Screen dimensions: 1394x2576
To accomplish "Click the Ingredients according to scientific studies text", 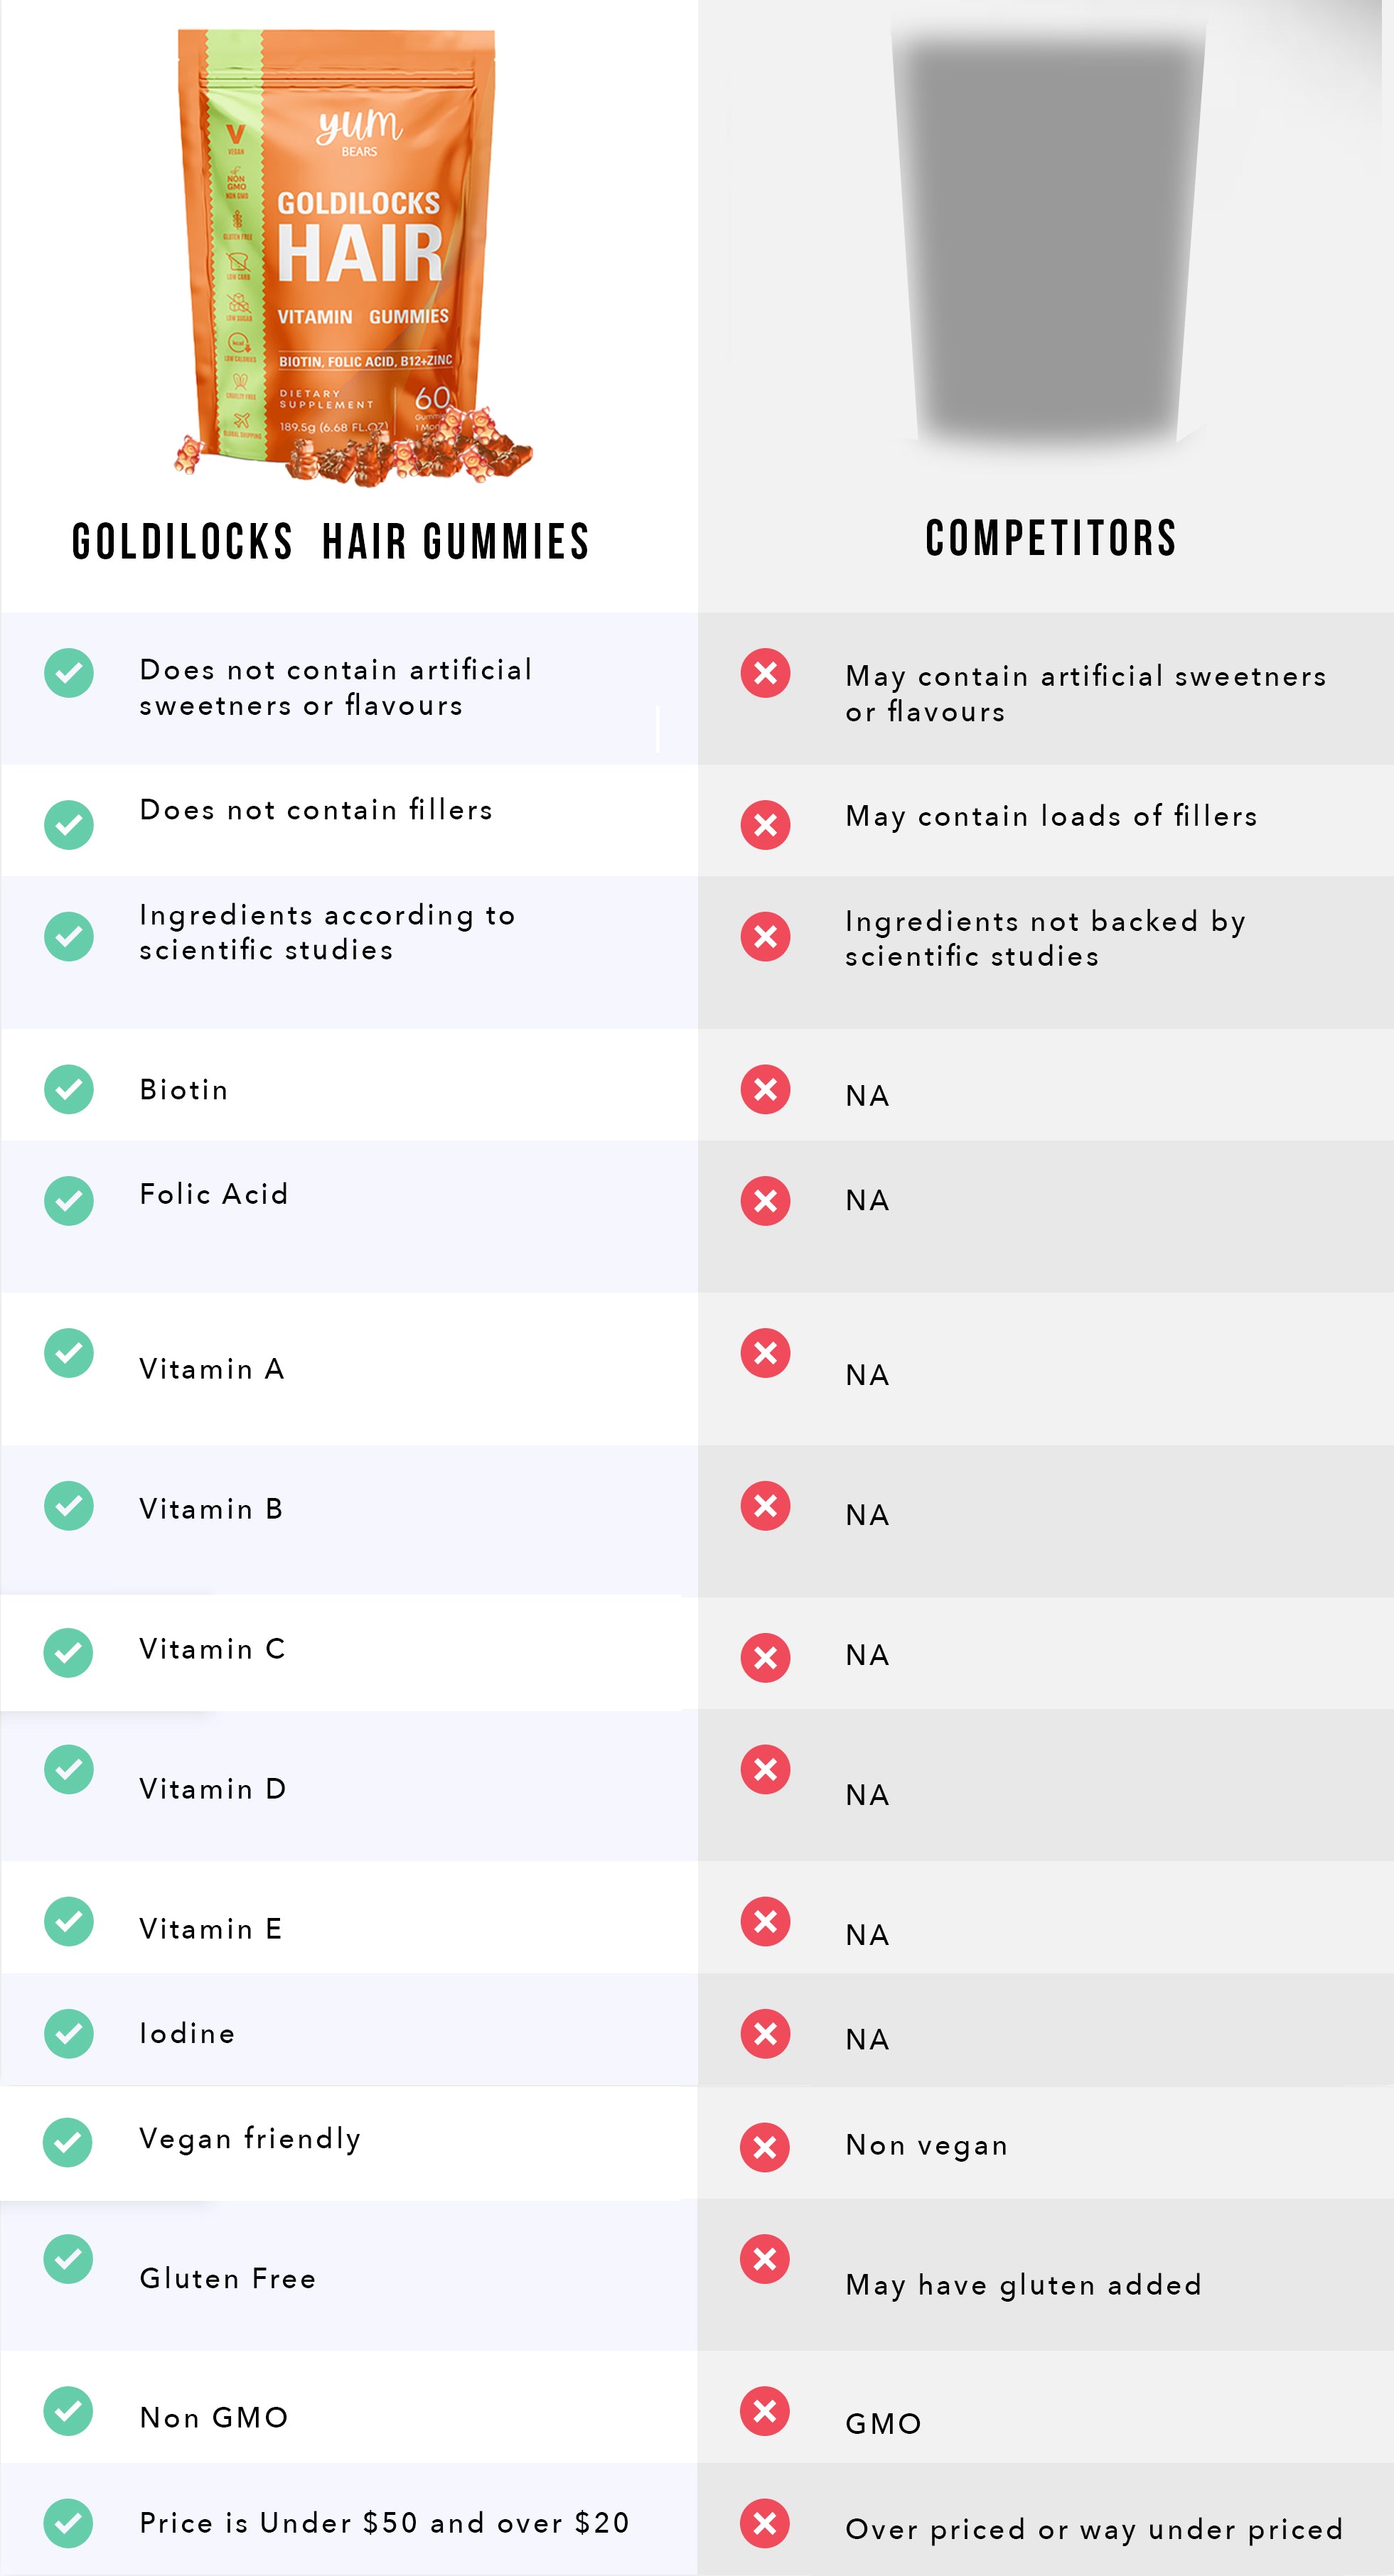I will 328,932.
